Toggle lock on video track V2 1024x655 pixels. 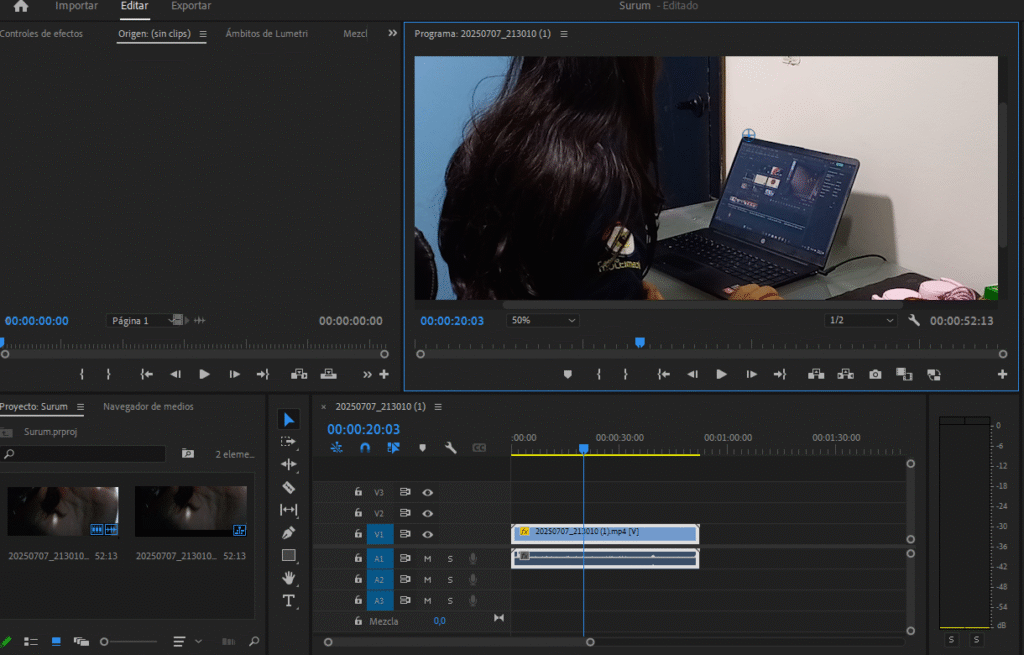357,513
